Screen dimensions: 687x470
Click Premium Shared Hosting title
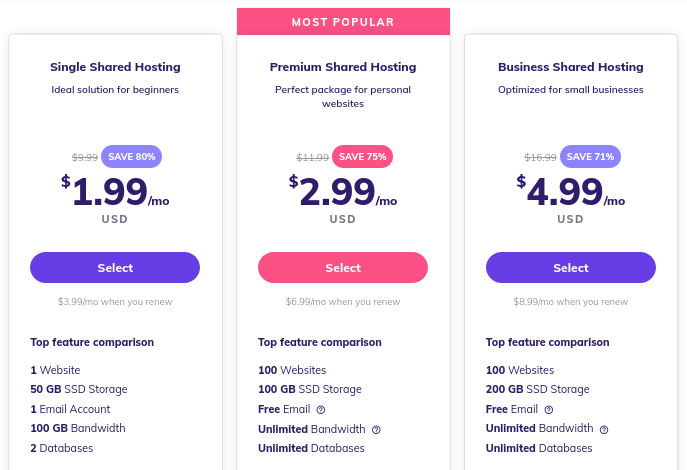343,67
